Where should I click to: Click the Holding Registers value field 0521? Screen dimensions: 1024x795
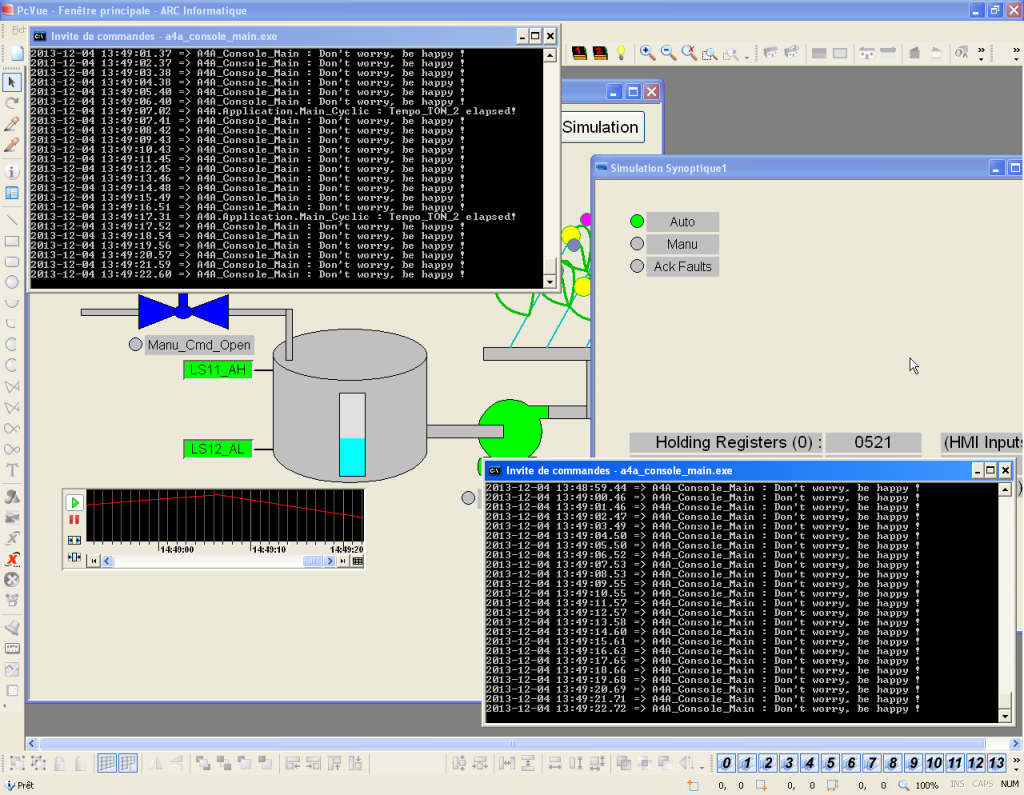[873, 442]
